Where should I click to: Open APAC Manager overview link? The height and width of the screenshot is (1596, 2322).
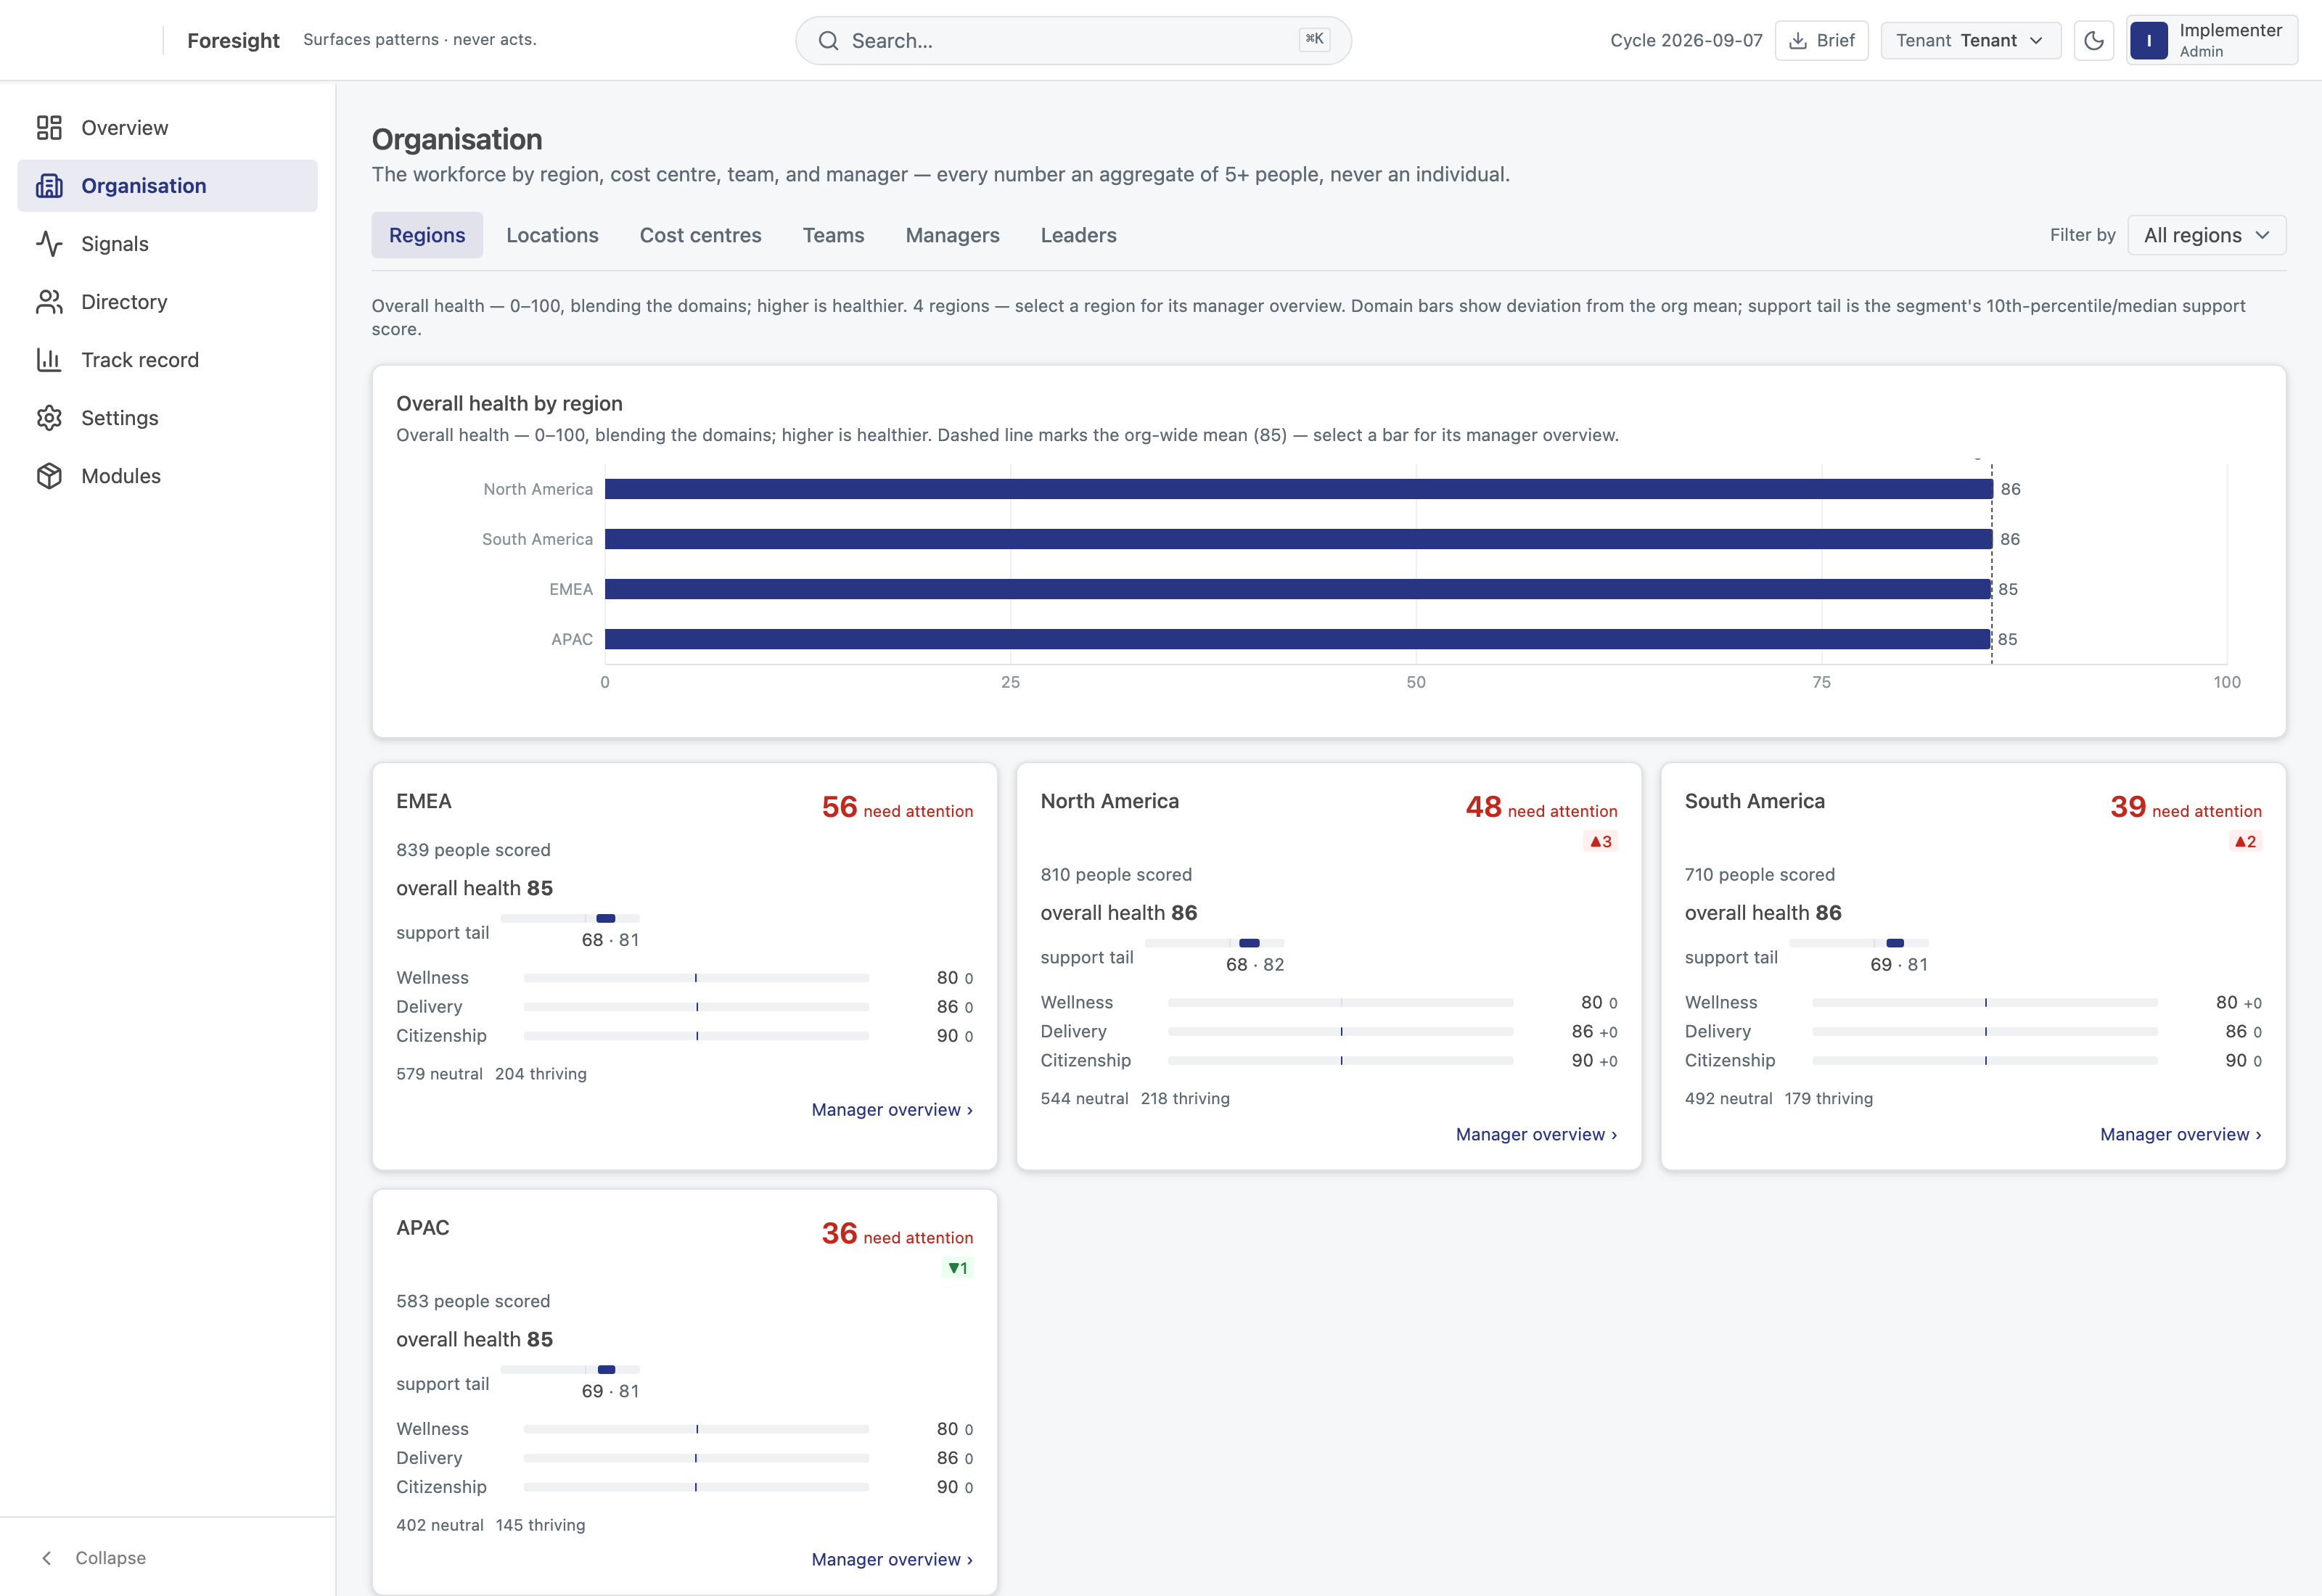click(892, 1559)
